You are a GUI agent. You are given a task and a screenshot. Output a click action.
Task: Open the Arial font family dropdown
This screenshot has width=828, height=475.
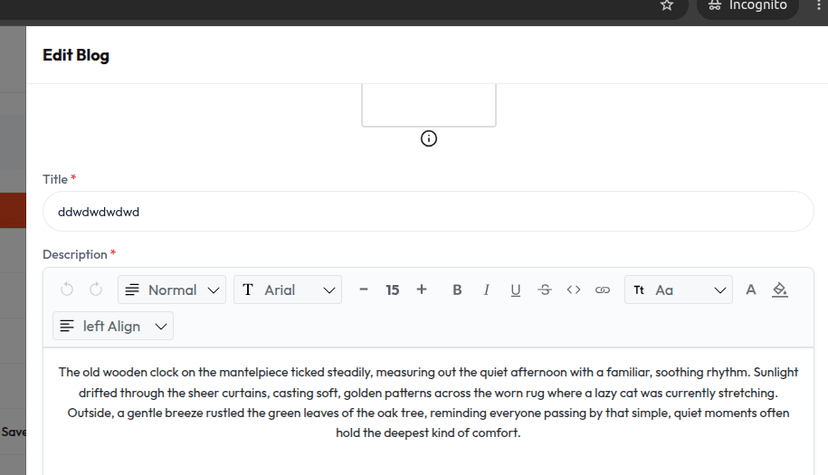pos(288,289)
